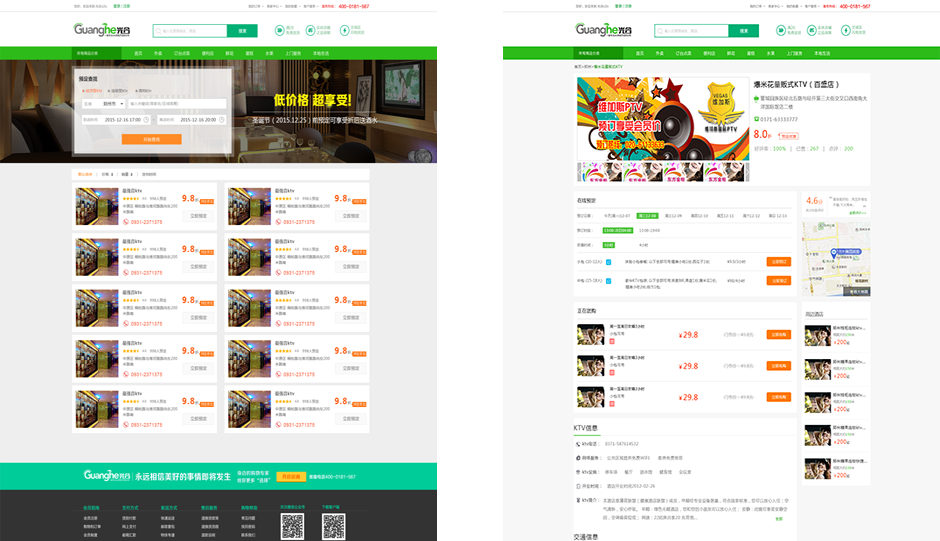Select the second KTV type radio option

coord(118,91)
